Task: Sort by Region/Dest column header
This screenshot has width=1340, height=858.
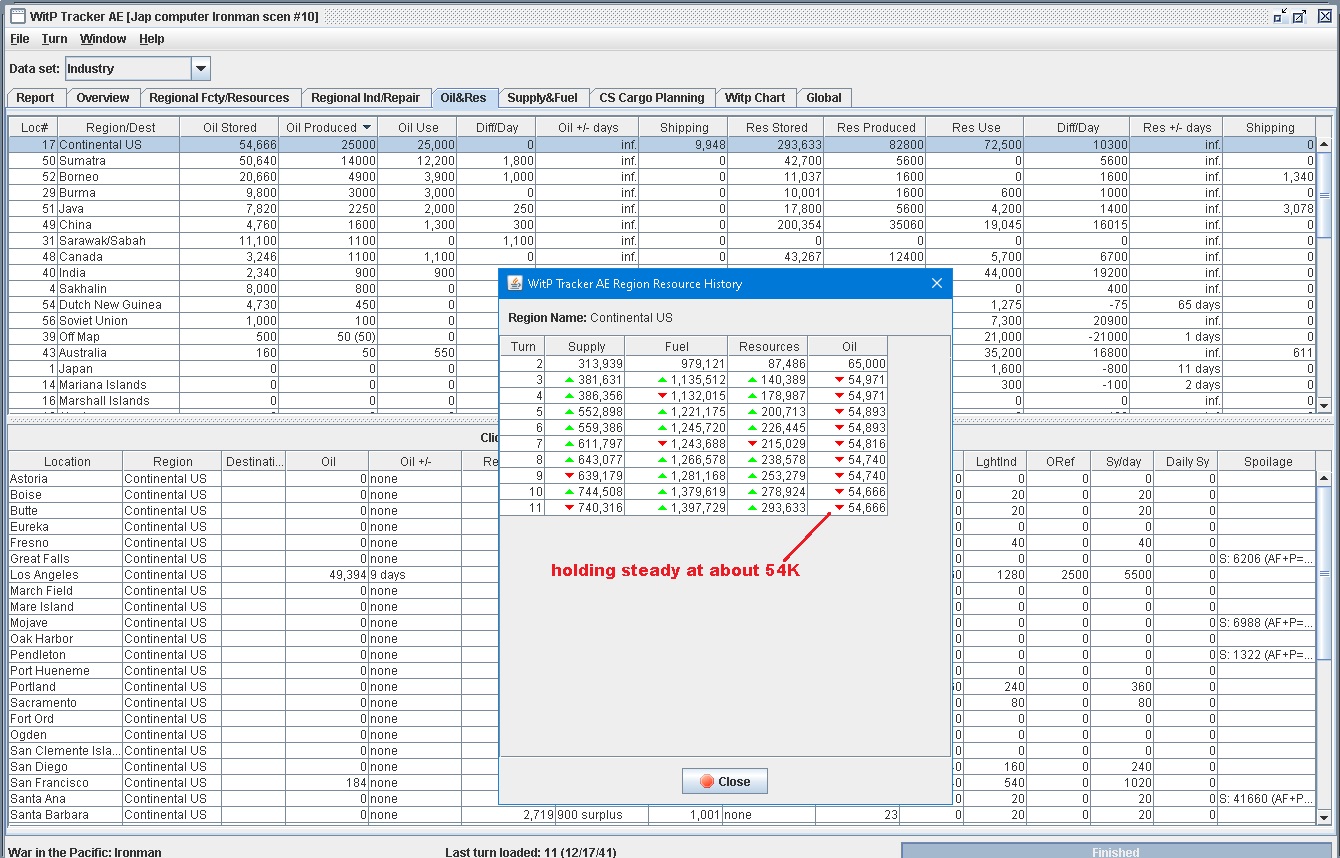Action: 120,127
